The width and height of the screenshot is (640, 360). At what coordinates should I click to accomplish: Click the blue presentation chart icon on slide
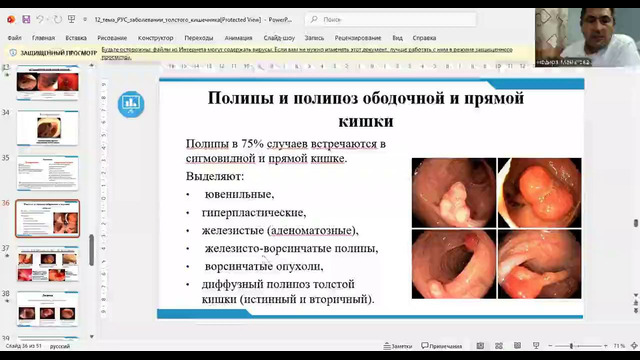[131, 104]
